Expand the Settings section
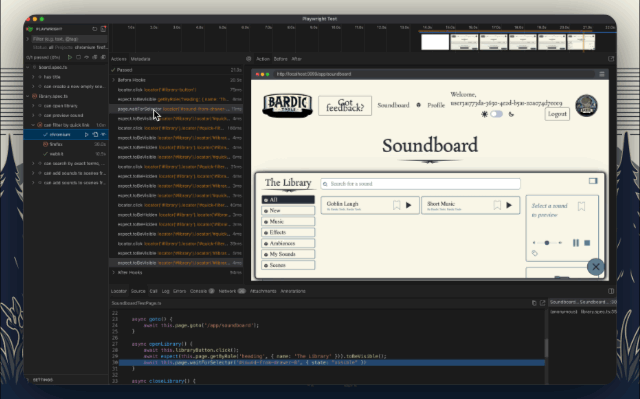Viewport: 640px width, 399px height. 28,380
